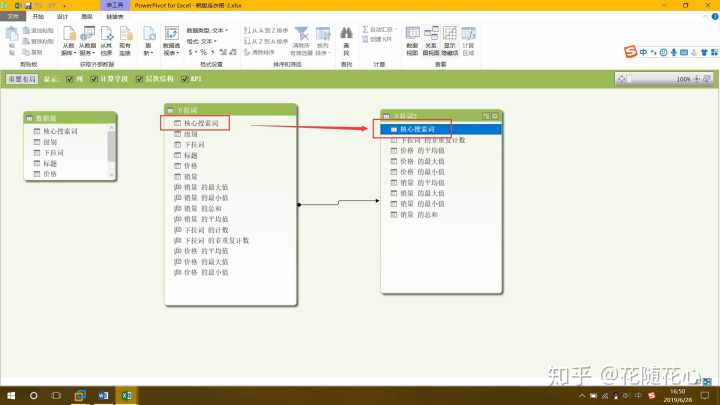Image resolution: width=720 pixels, height=405 pixels.
Task: Open the 文件 (File) tab
Action: pos(13,17)
